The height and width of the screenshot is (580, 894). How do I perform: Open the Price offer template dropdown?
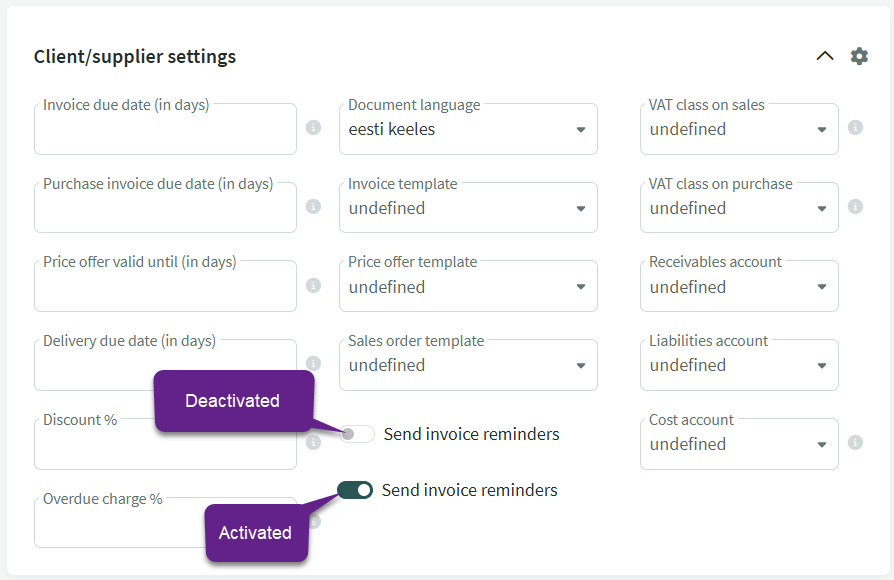coord(468,286)
